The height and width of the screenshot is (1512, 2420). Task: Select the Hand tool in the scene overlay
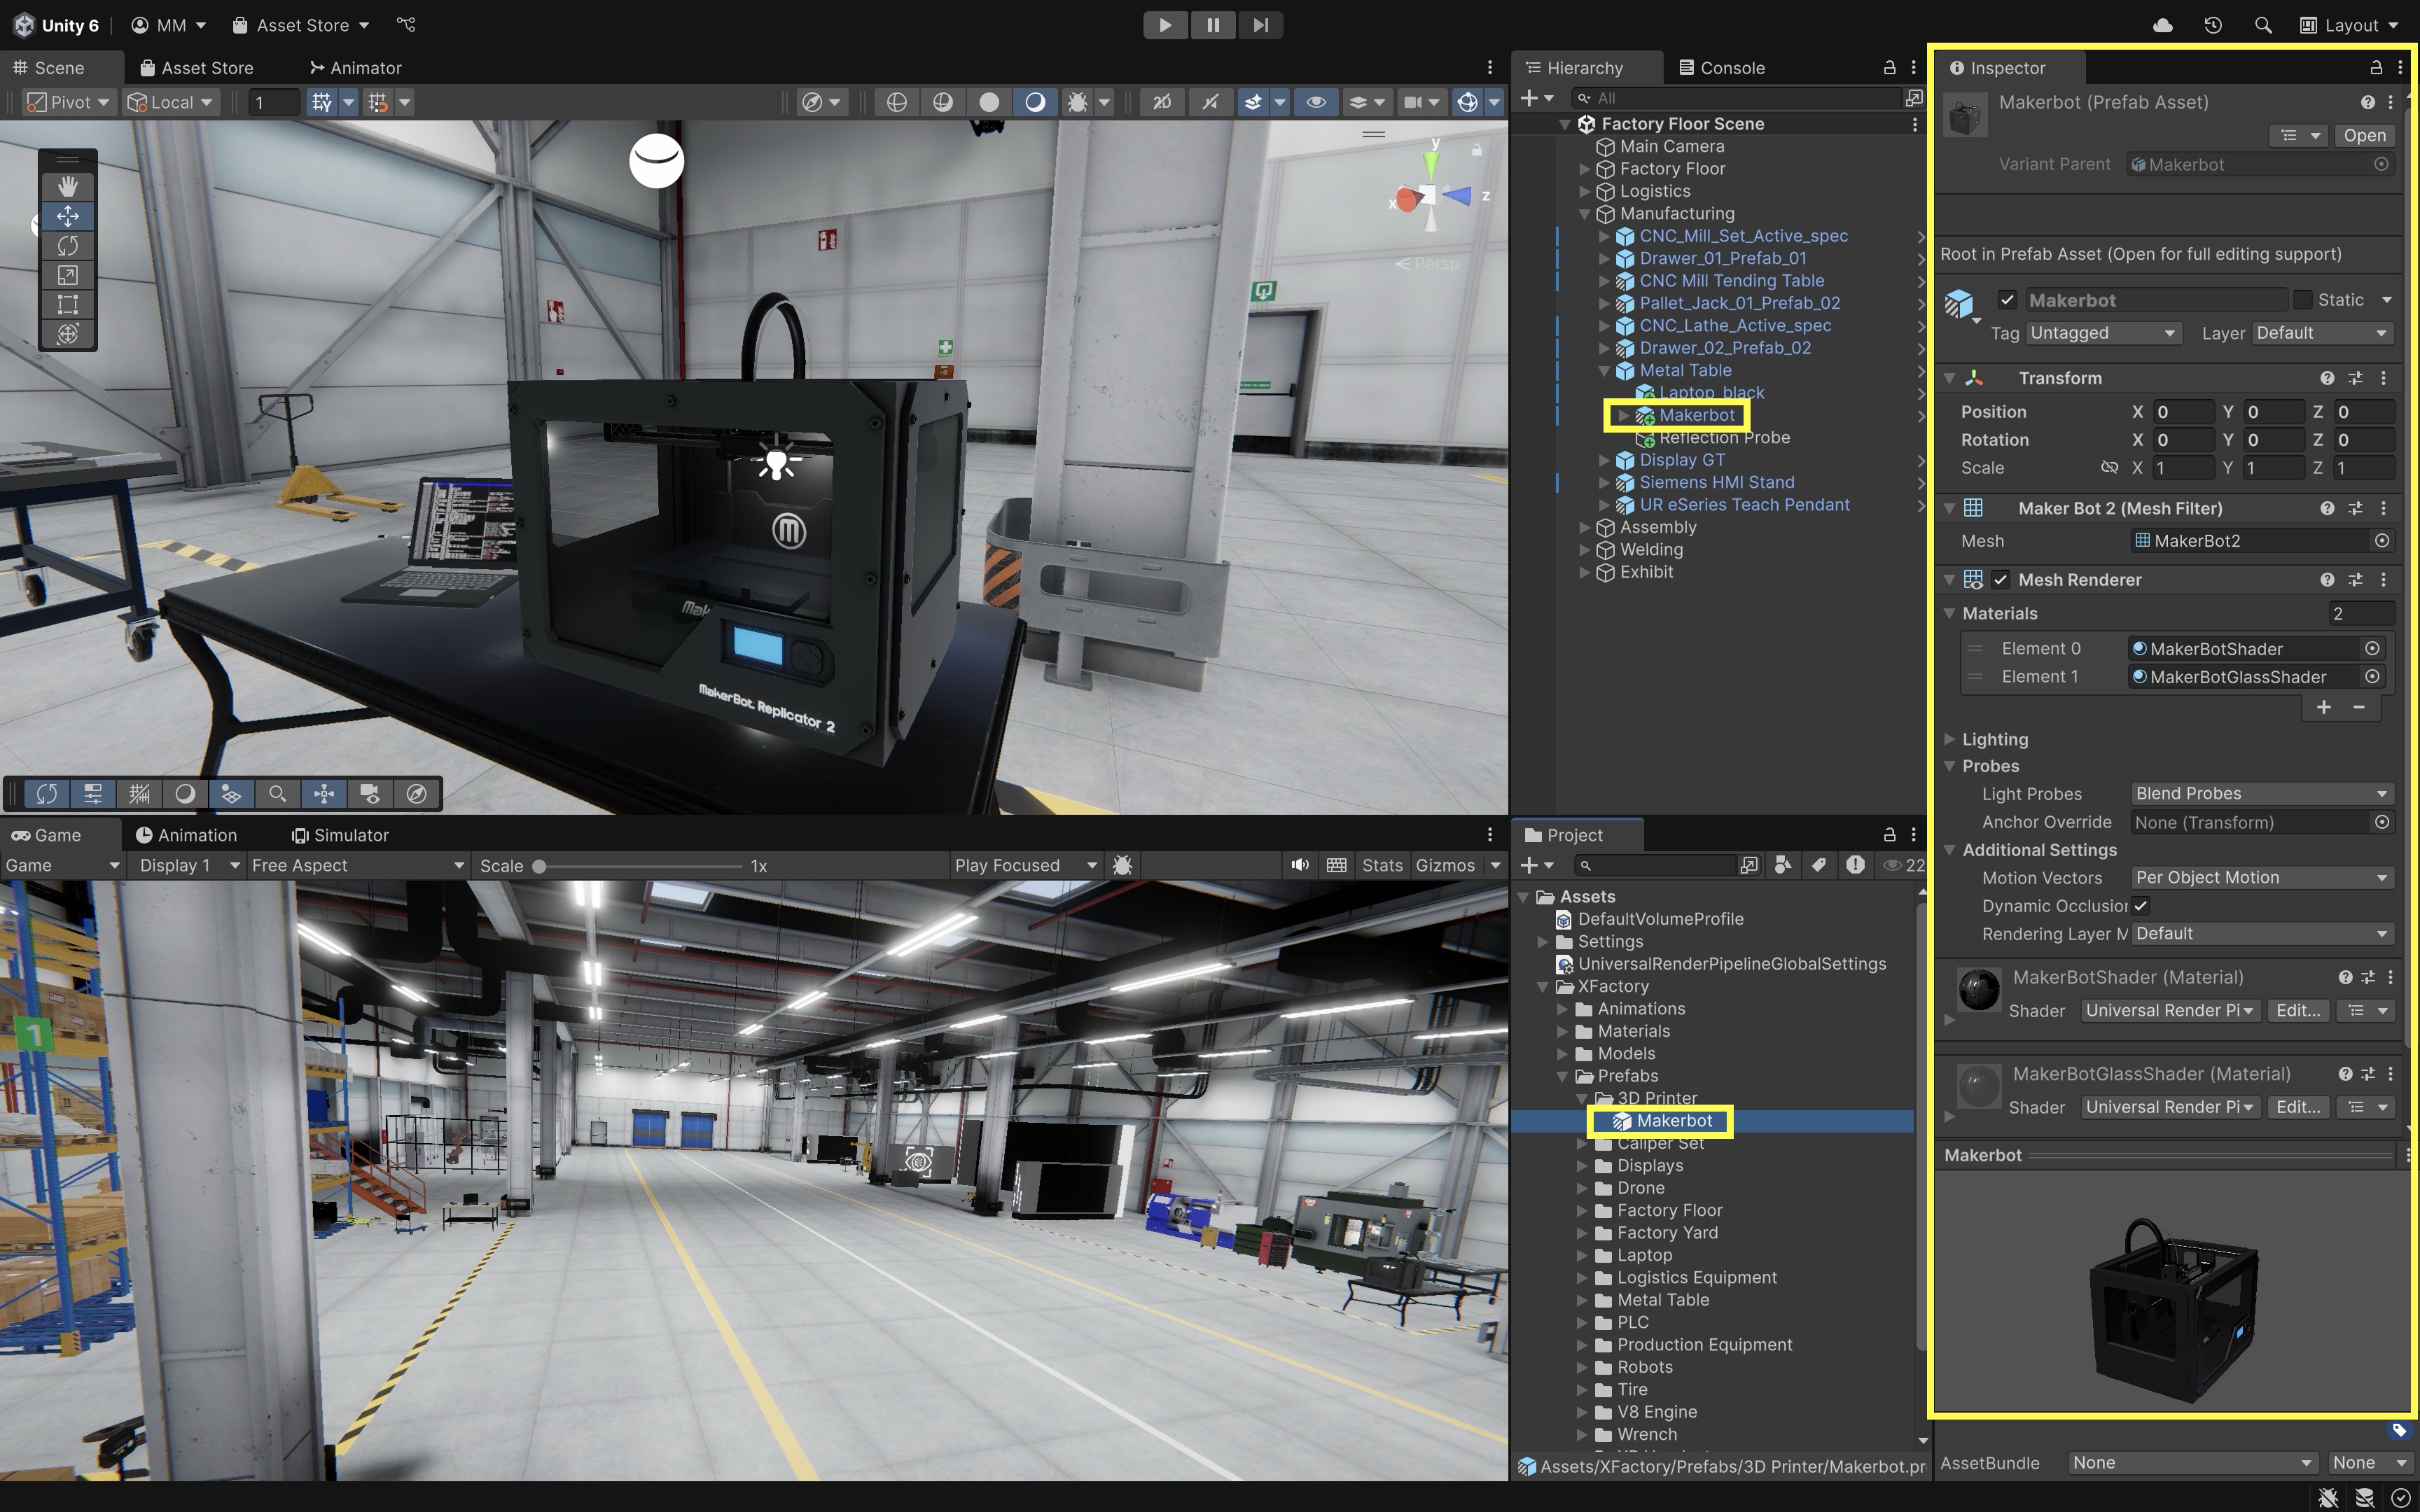click(67, 186)
